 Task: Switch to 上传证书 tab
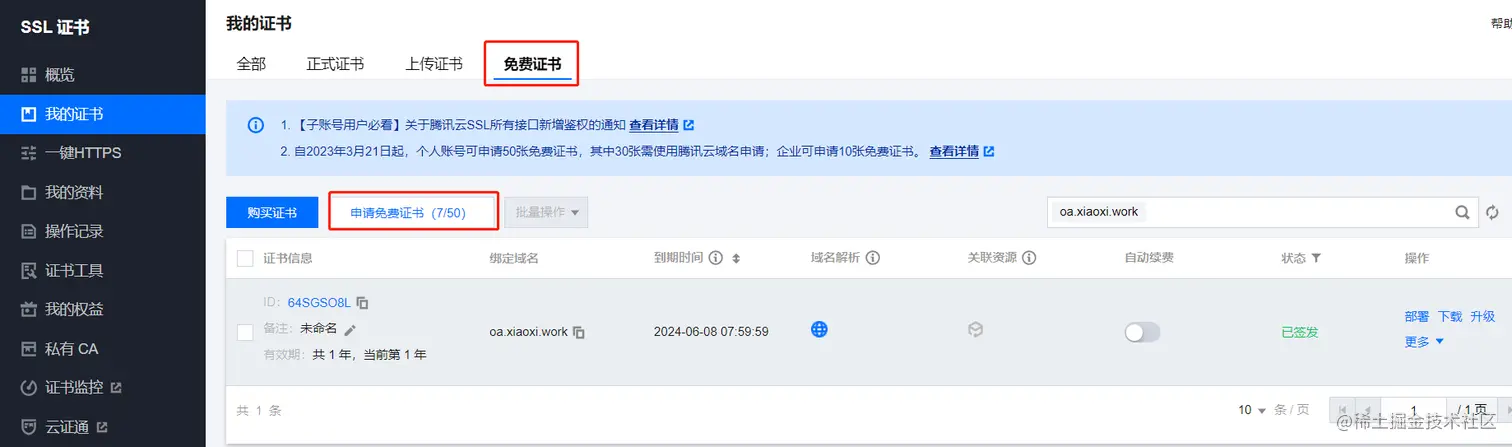coord(434,64)
